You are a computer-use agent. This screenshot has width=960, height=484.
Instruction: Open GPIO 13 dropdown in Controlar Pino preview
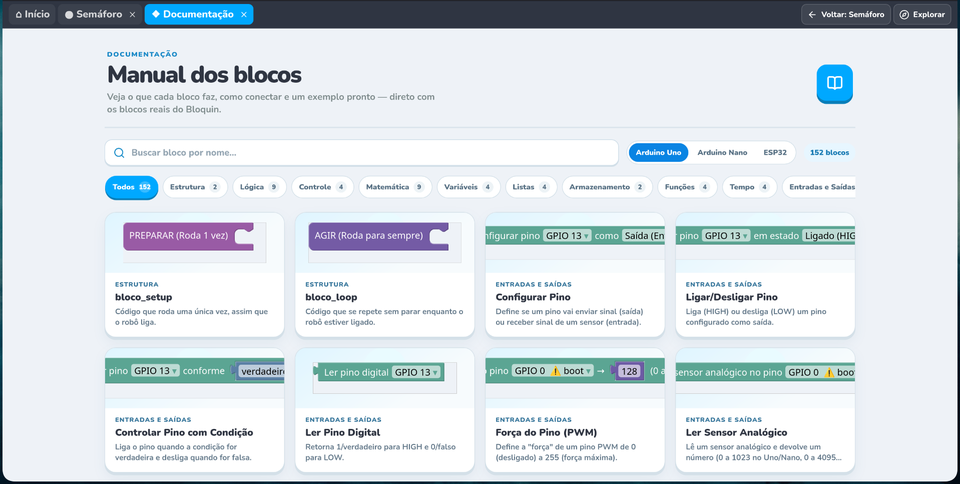click(x=156, y=371)
